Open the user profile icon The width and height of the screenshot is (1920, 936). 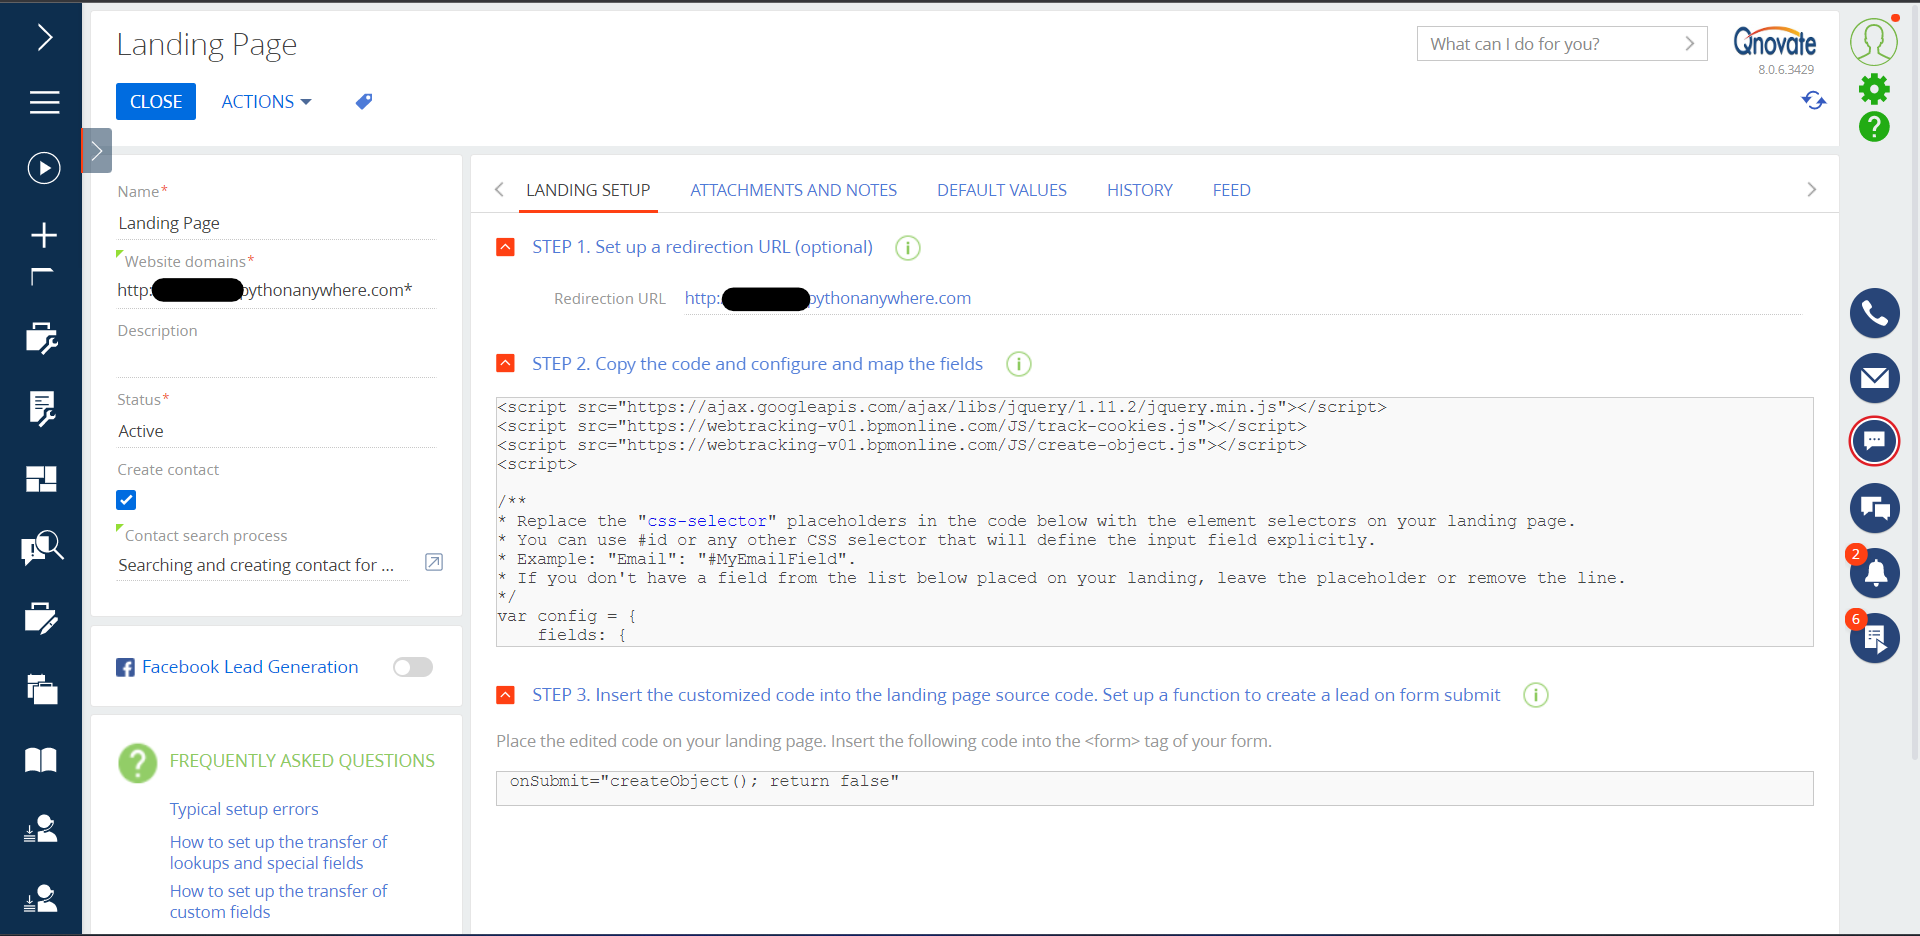(1874, 42)
